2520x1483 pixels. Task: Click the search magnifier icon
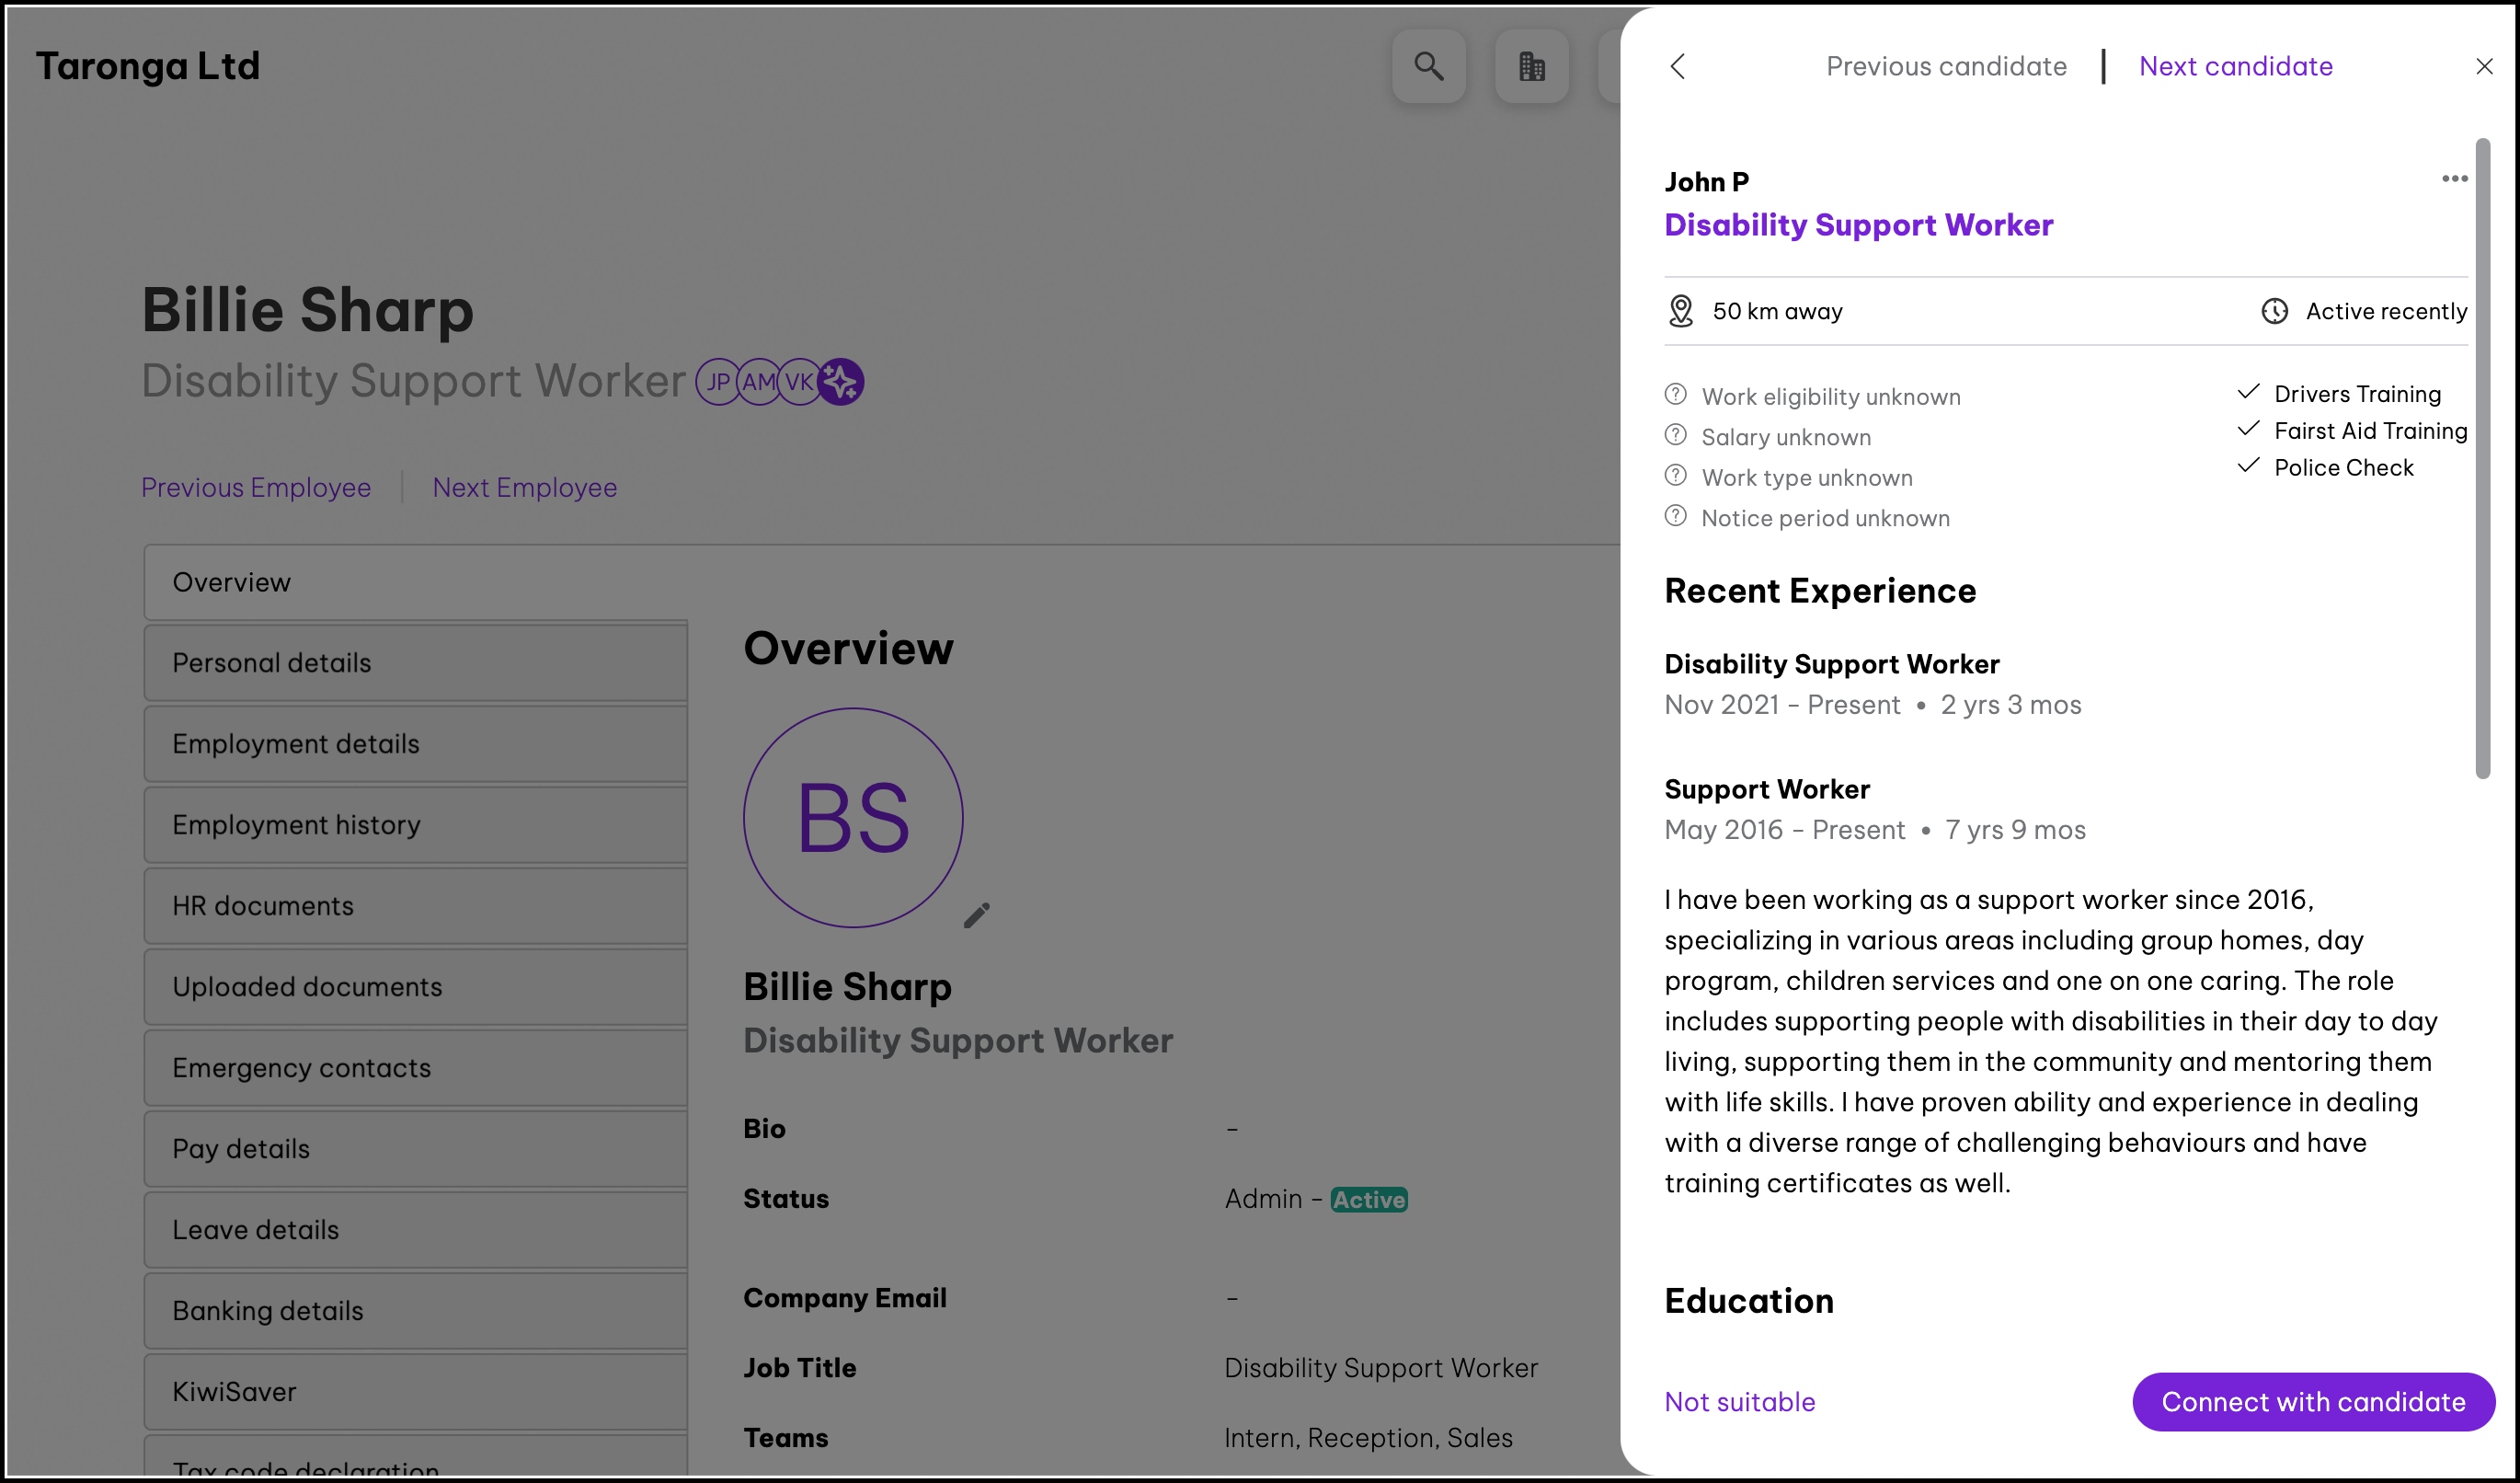click(1428, 66)
